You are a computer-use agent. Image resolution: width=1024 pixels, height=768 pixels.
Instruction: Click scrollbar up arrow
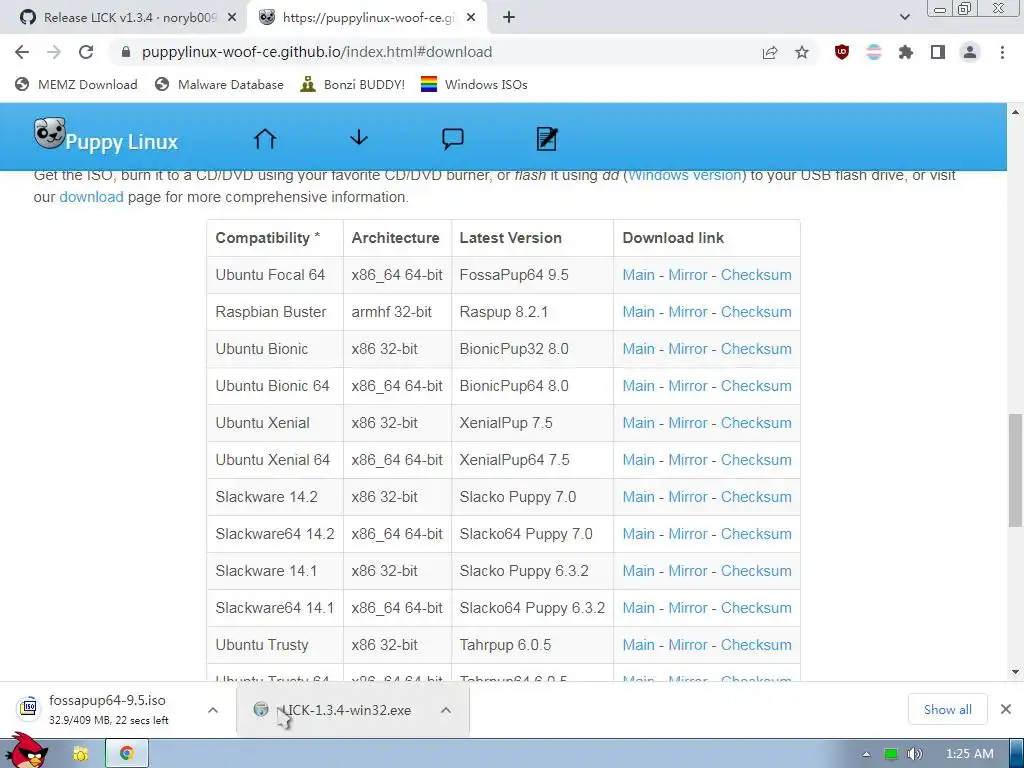(x=1015, y=112)
